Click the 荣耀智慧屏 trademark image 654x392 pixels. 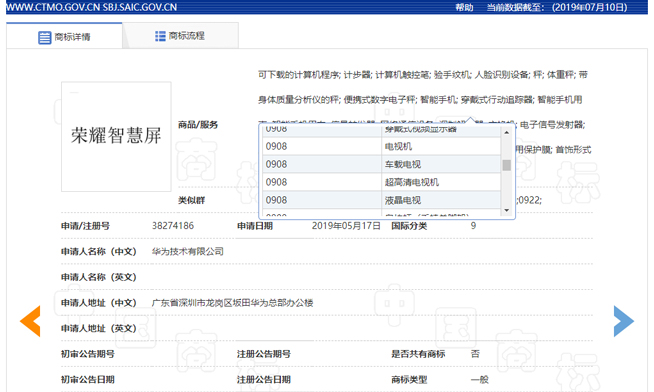coord(116,136)
